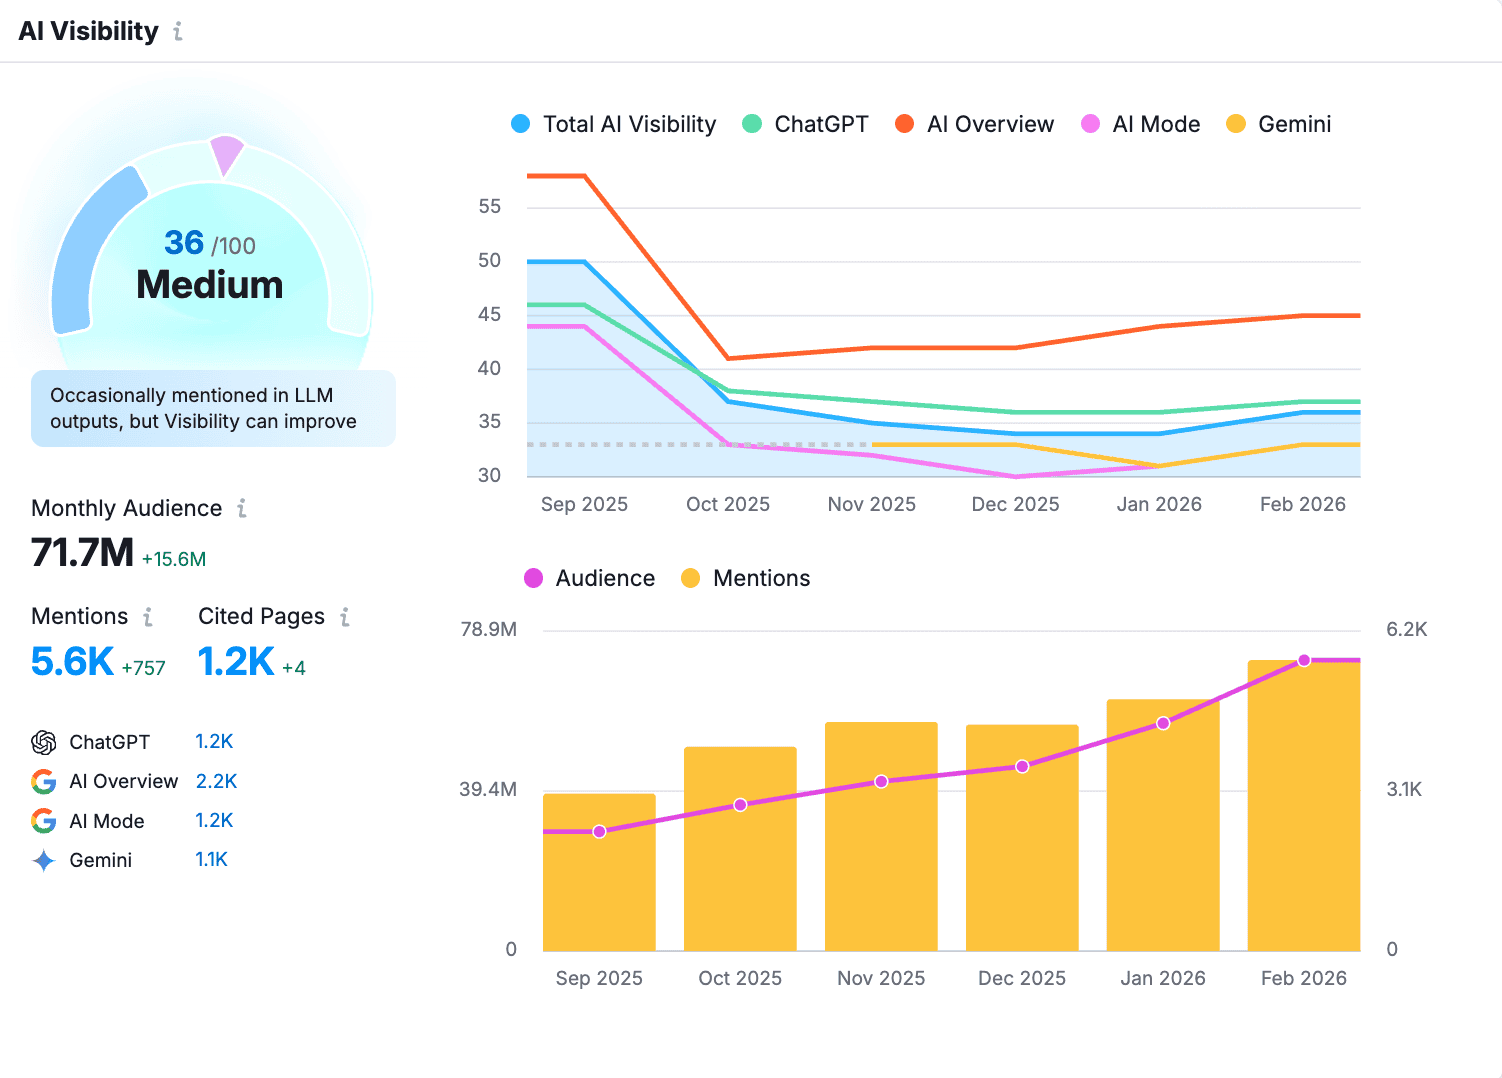Open the 1.2K cited pages value
This screenshot has height=1078, width=1502.
[x=236, y=661]
